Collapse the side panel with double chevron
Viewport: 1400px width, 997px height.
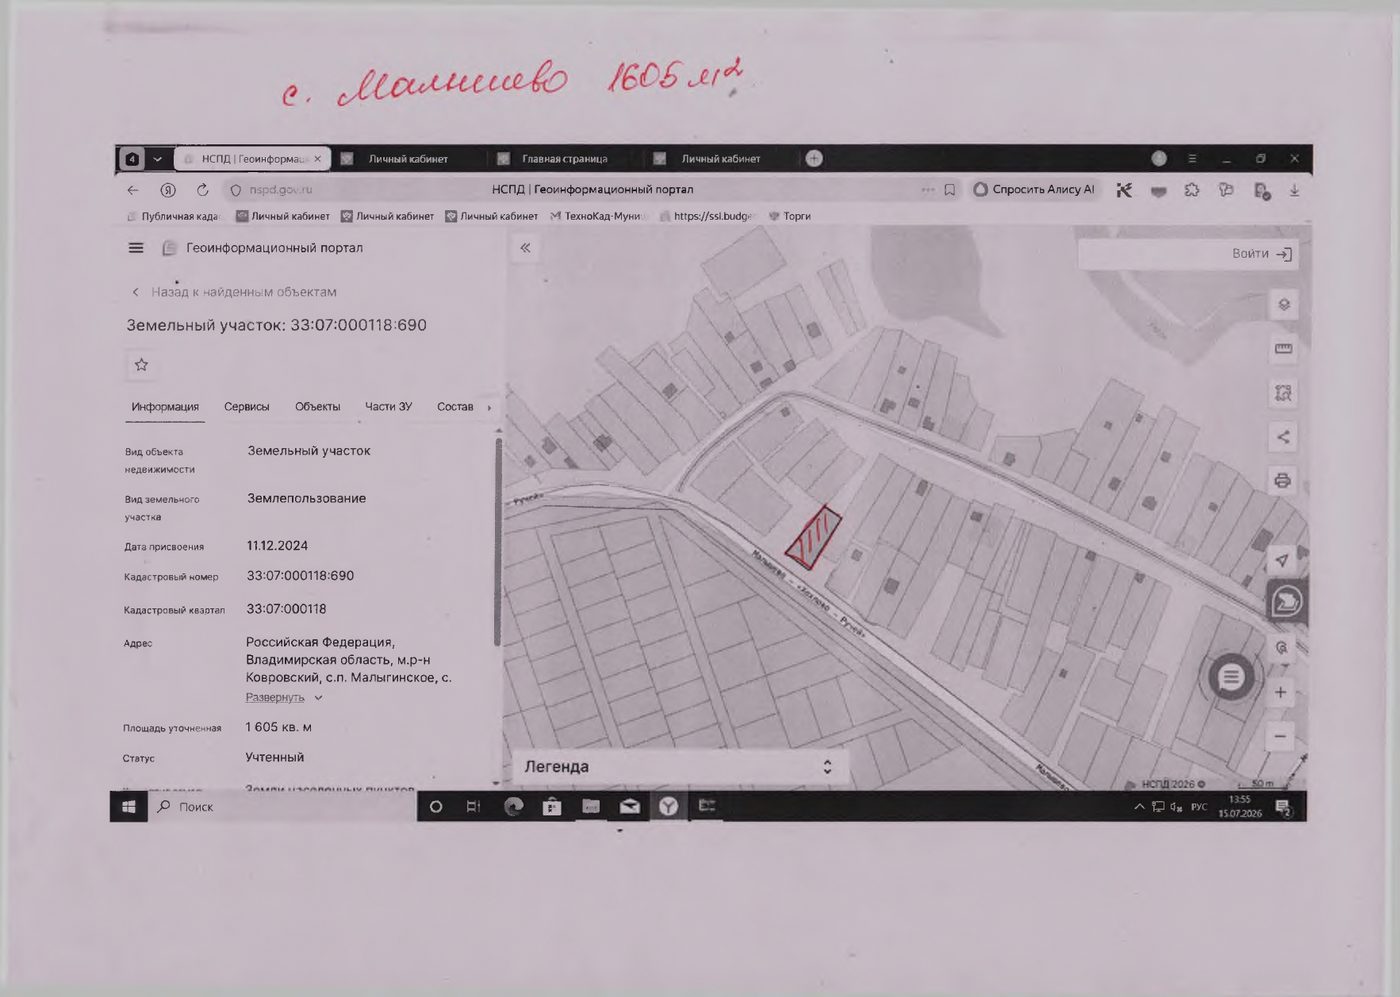point(526,248)
